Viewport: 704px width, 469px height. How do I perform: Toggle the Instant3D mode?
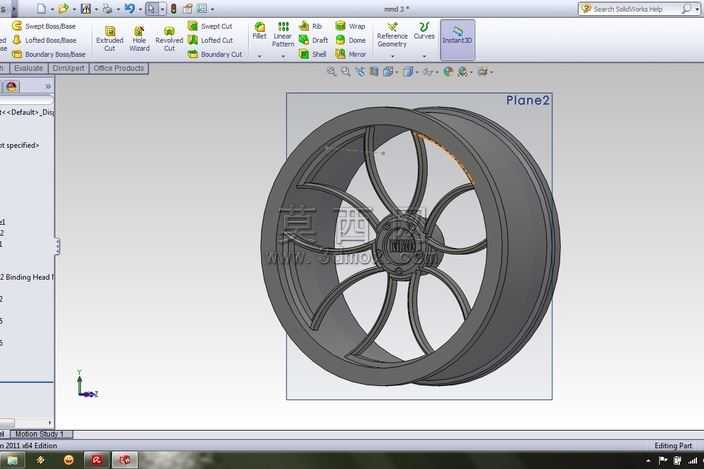(458, 39)
